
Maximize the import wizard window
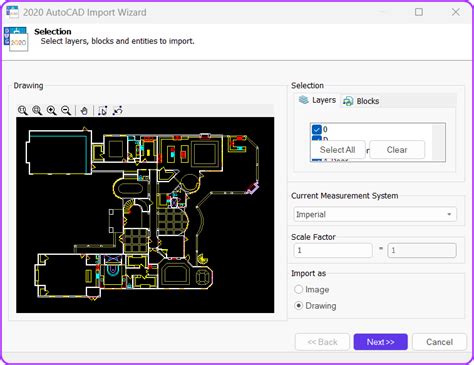[x=419, y=12]
